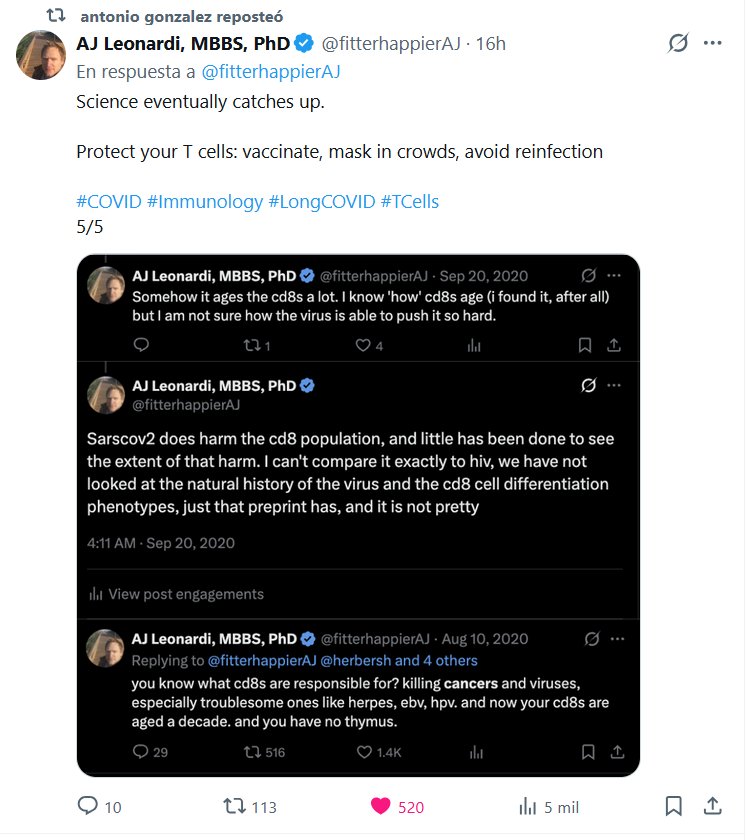Viewport: 746px width, 840px height.
Task: Bookmark the main post
Action: click(674, 806)
